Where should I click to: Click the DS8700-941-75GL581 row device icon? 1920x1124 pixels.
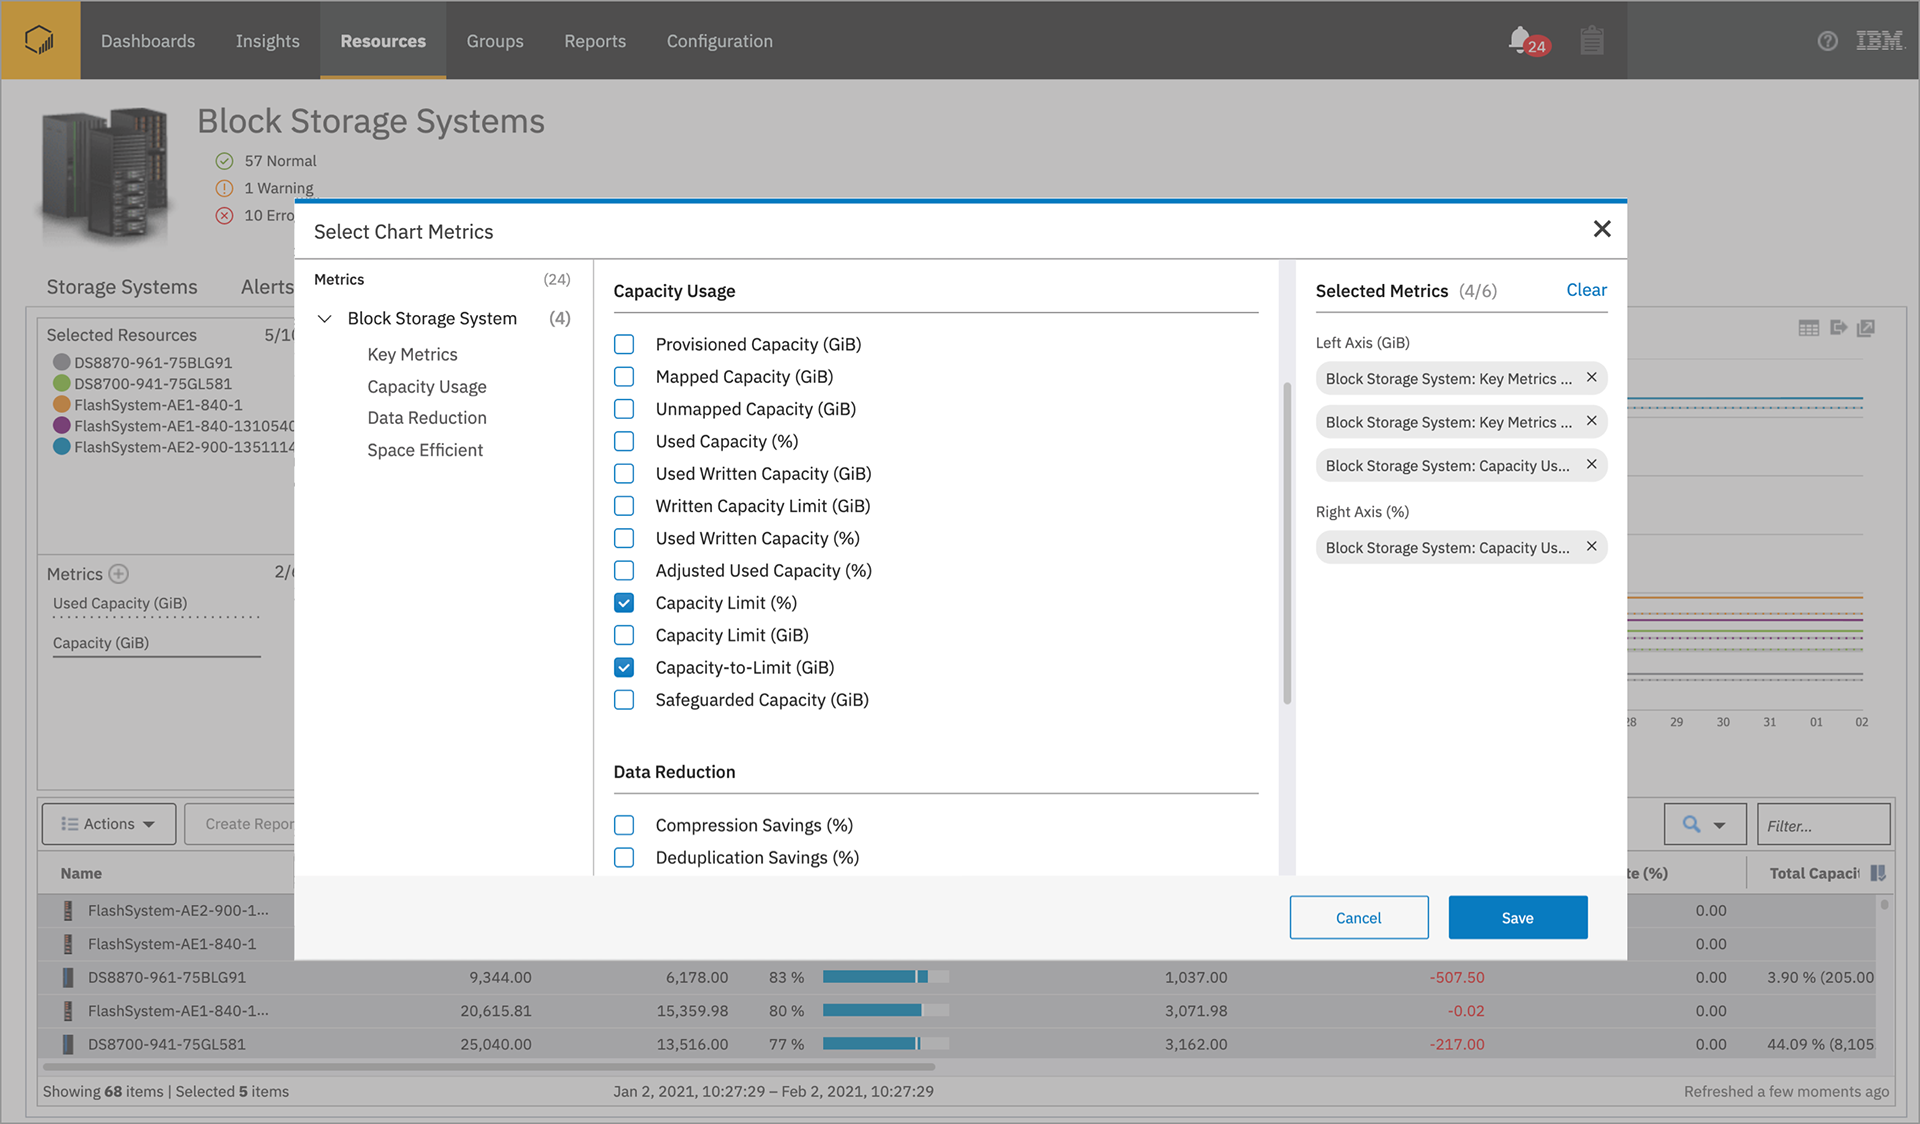[x=68, y=1044]
